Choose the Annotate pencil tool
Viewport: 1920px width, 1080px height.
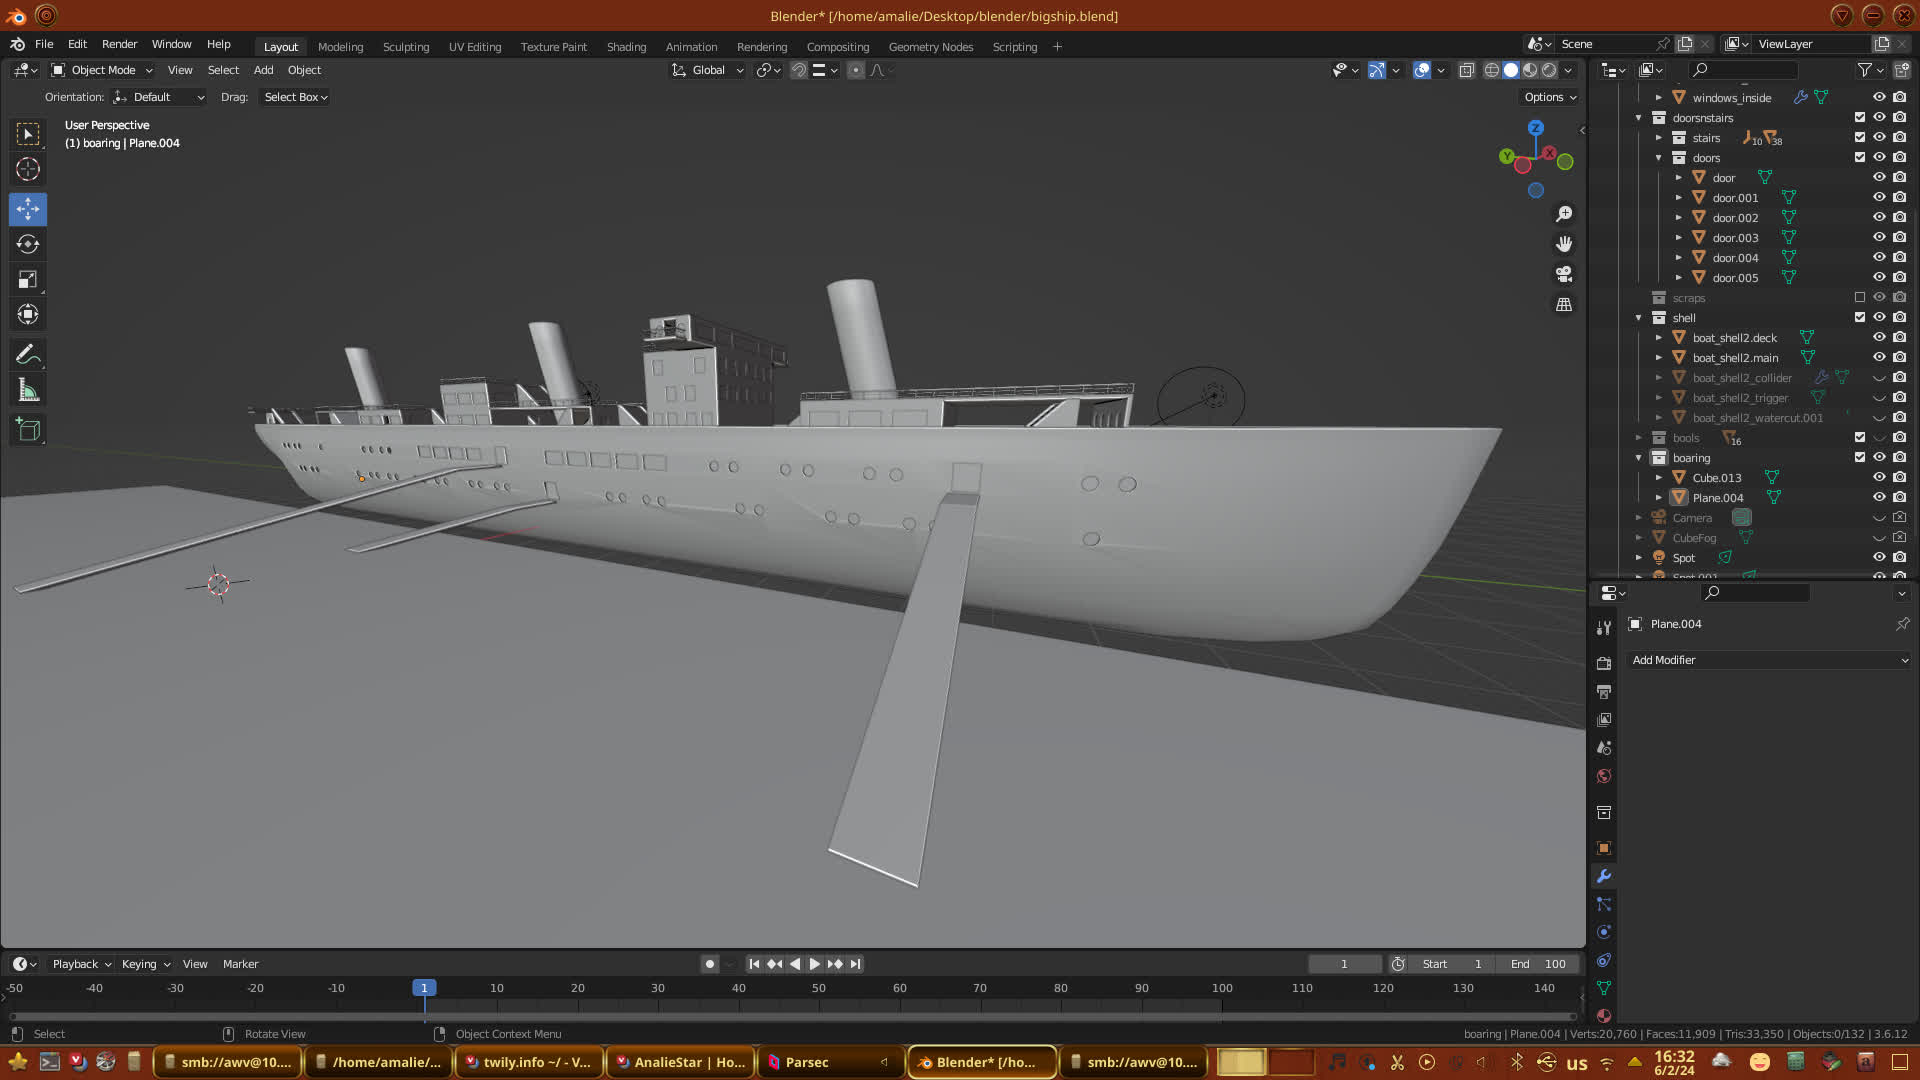pos(28,355)
